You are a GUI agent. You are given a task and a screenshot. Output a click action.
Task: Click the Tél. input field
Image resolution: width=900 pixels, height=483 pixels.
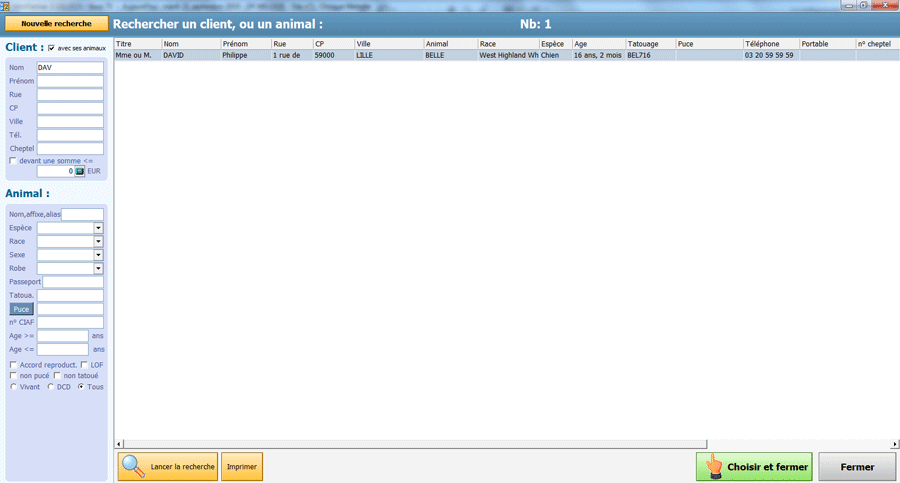(x=70, y=135)
